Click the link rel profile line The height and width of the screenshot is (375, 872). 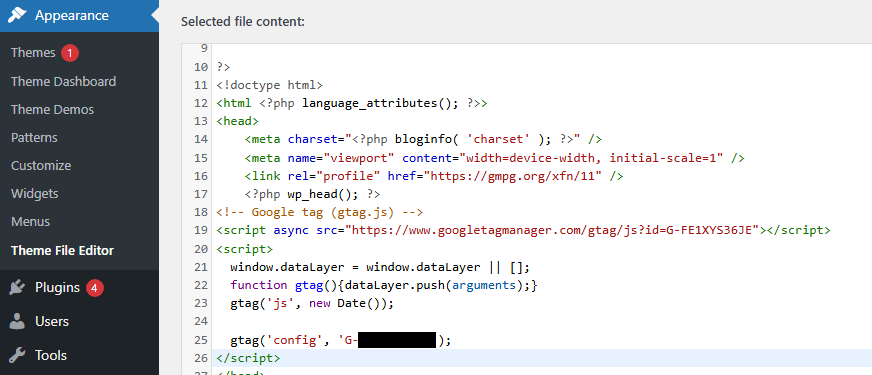434,176
